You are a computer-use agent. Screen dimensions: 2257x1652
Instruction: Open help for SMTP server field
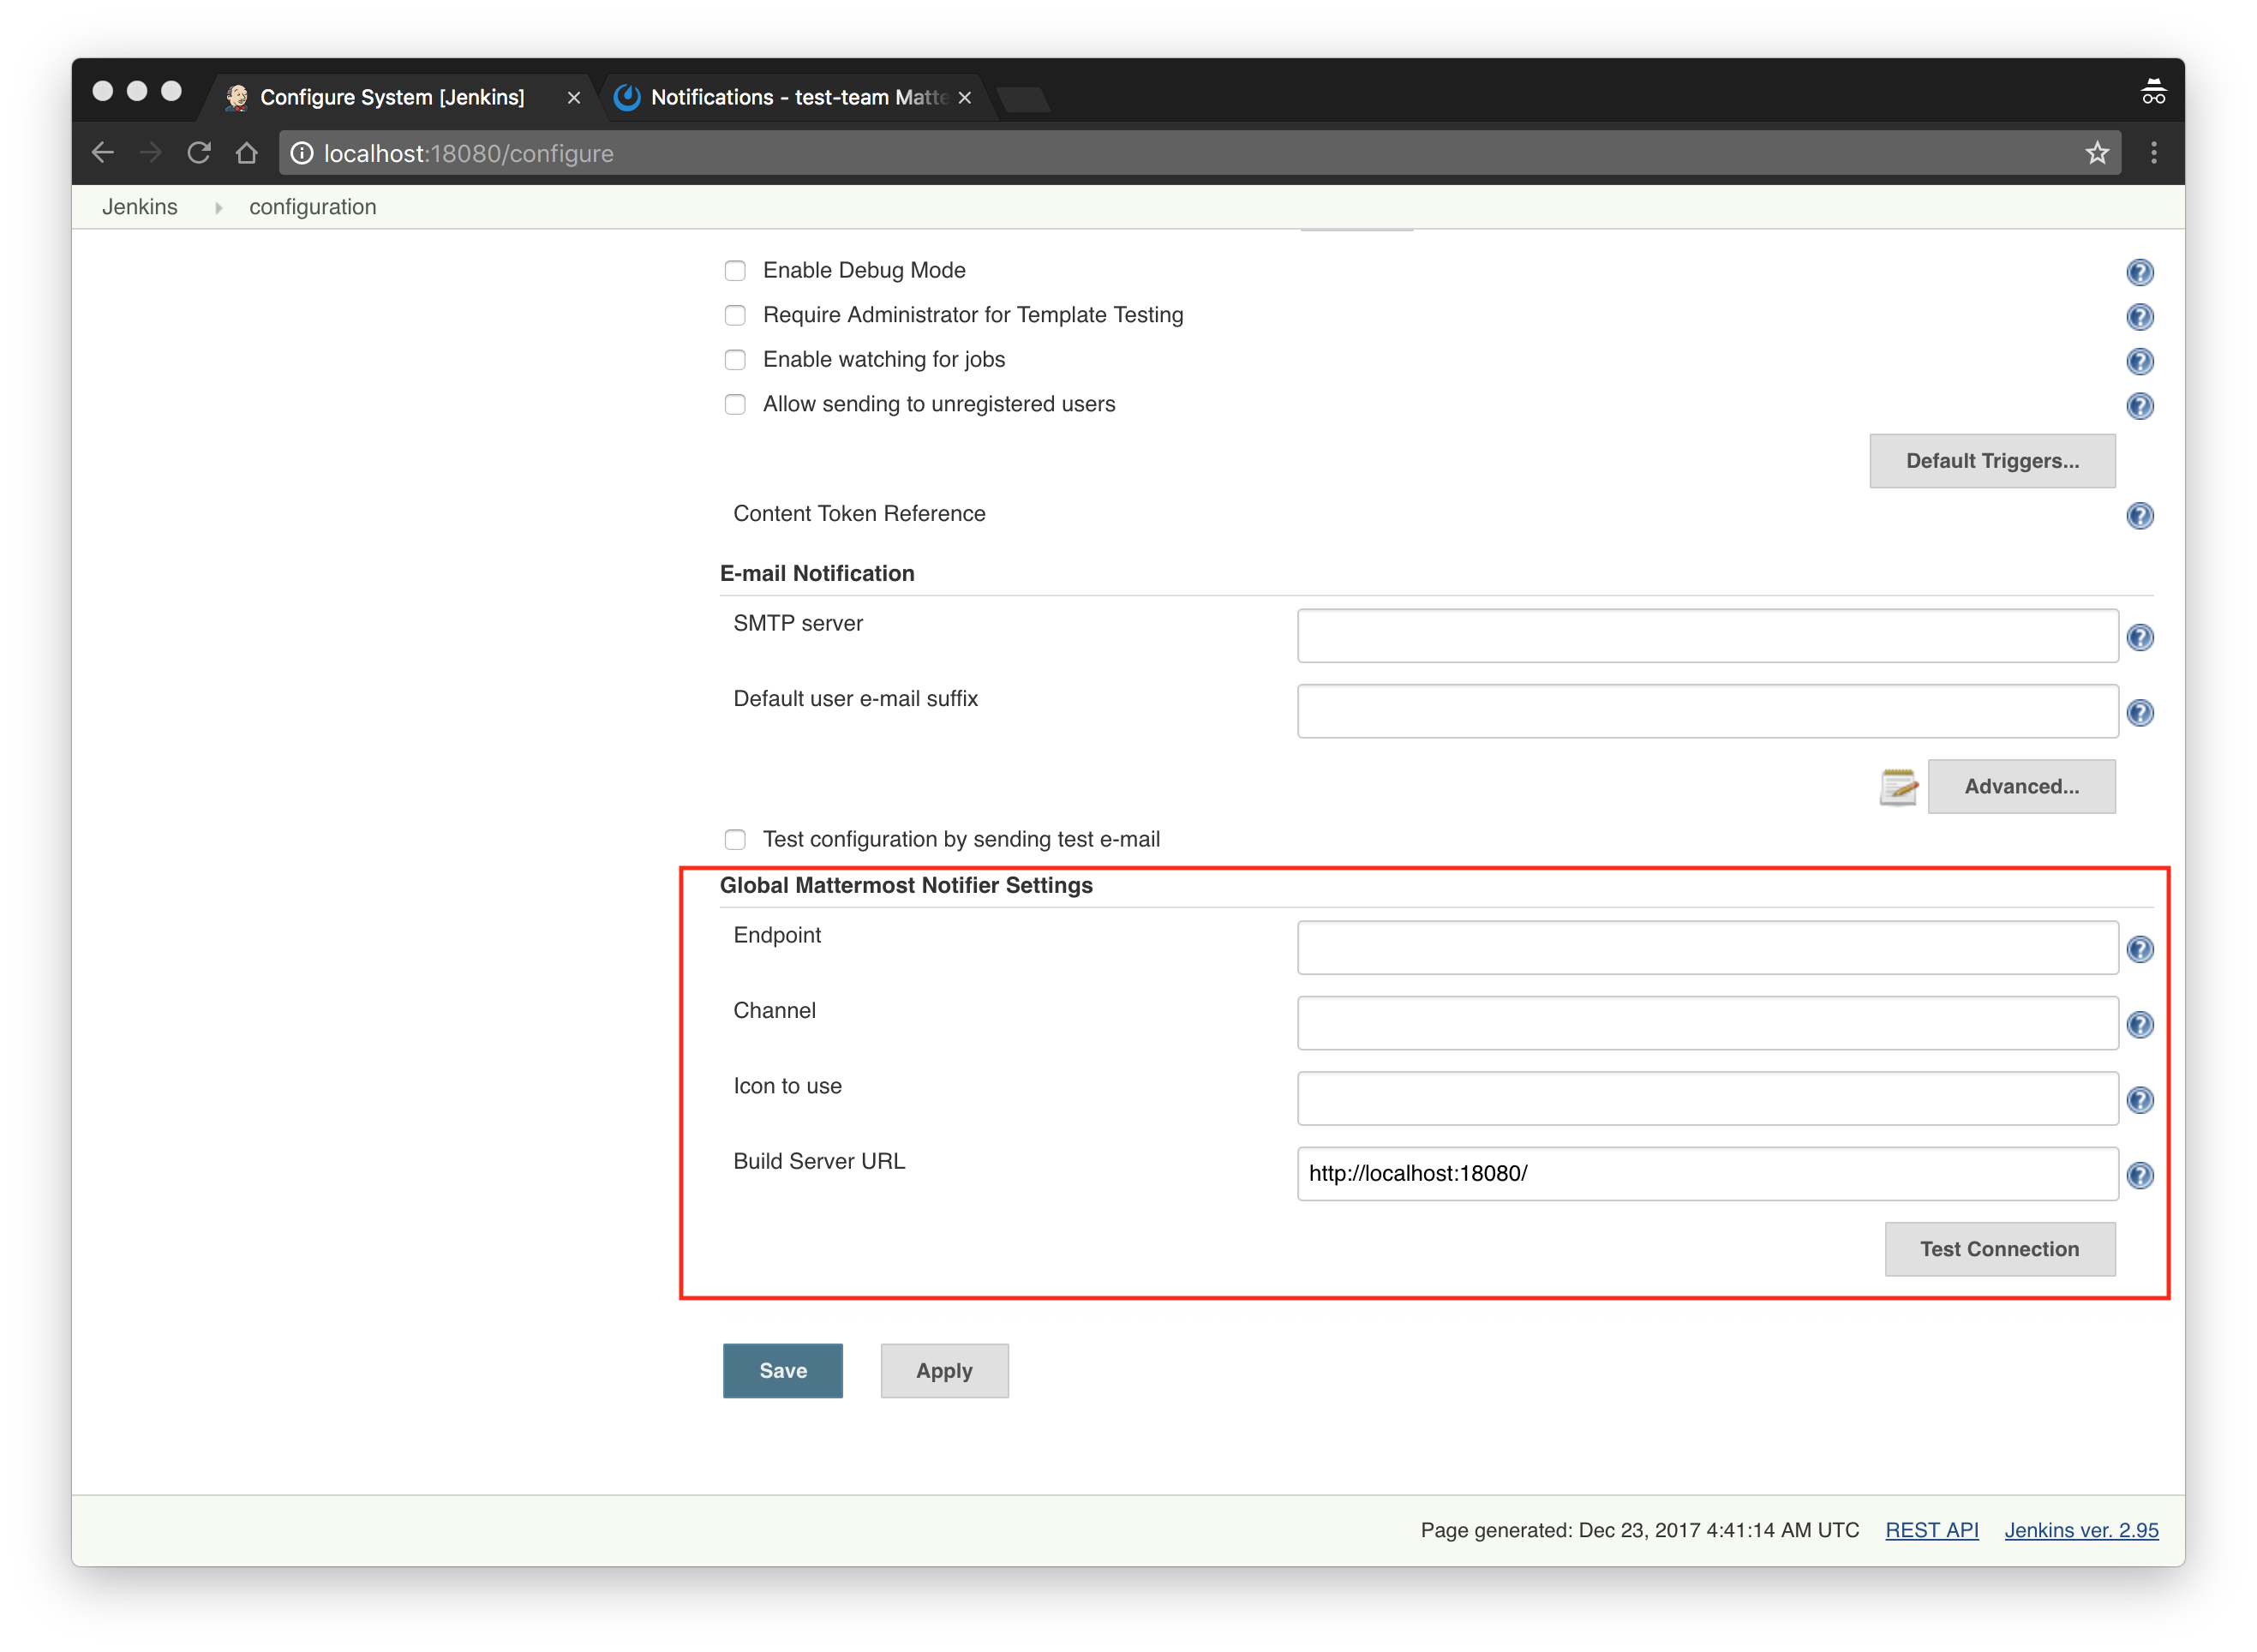pos(2139,637)
